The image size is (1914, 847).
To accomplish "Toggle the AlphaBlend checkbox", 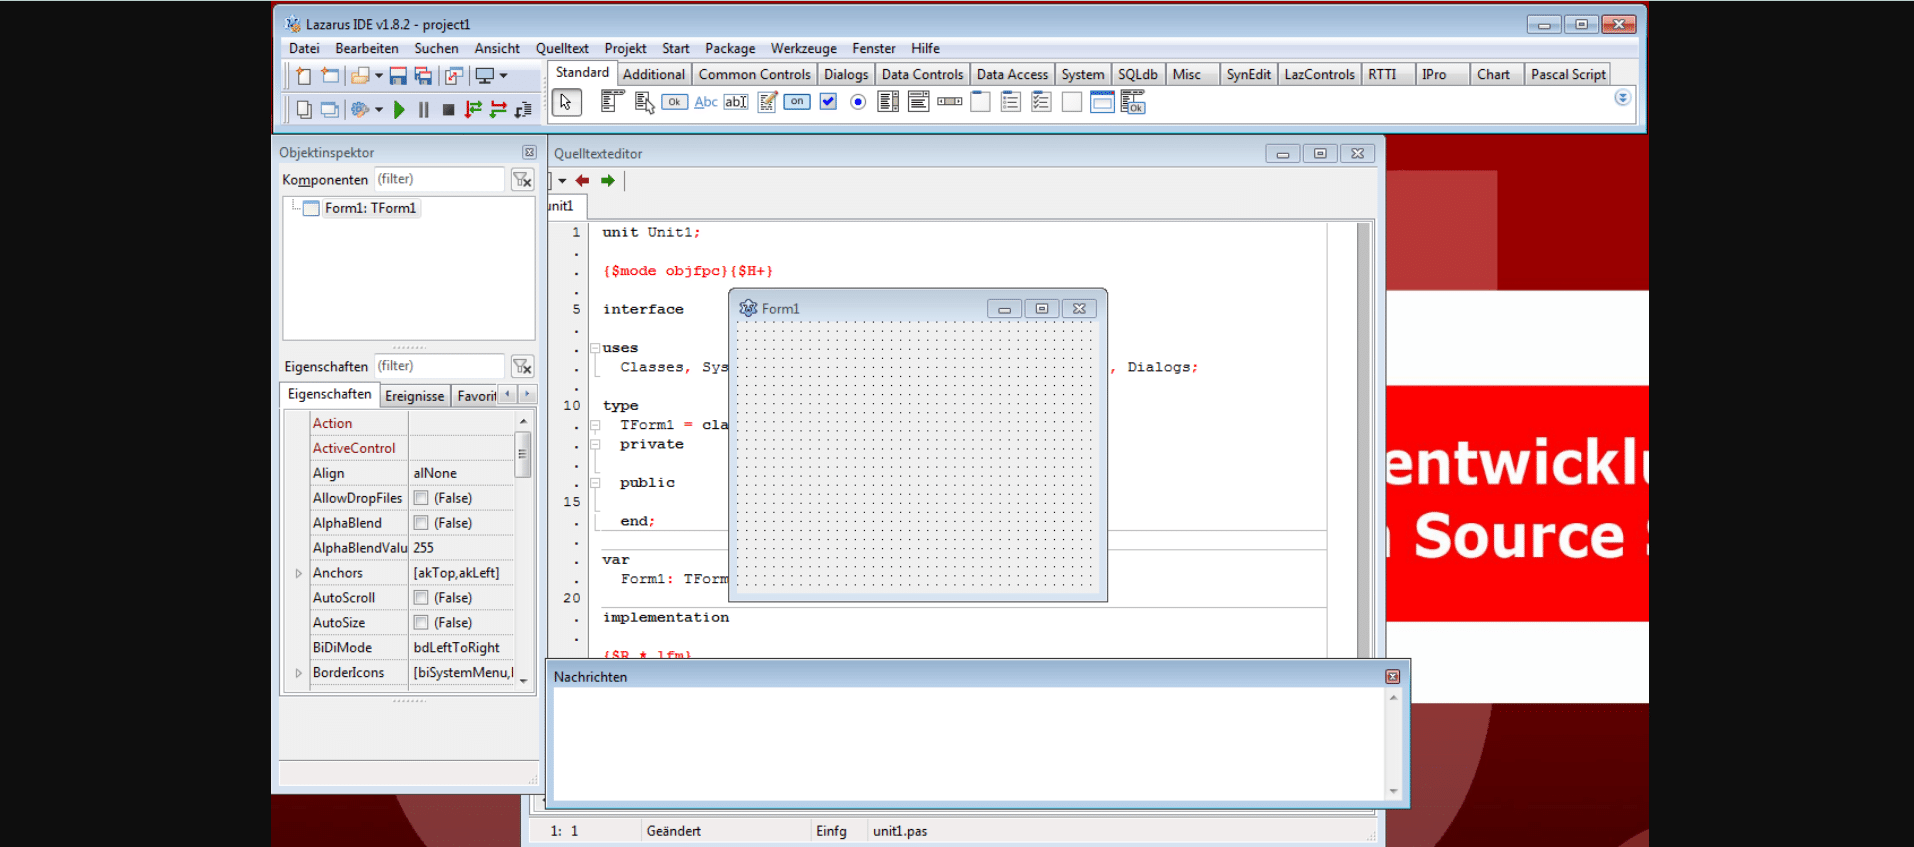I will click(421, 523).
